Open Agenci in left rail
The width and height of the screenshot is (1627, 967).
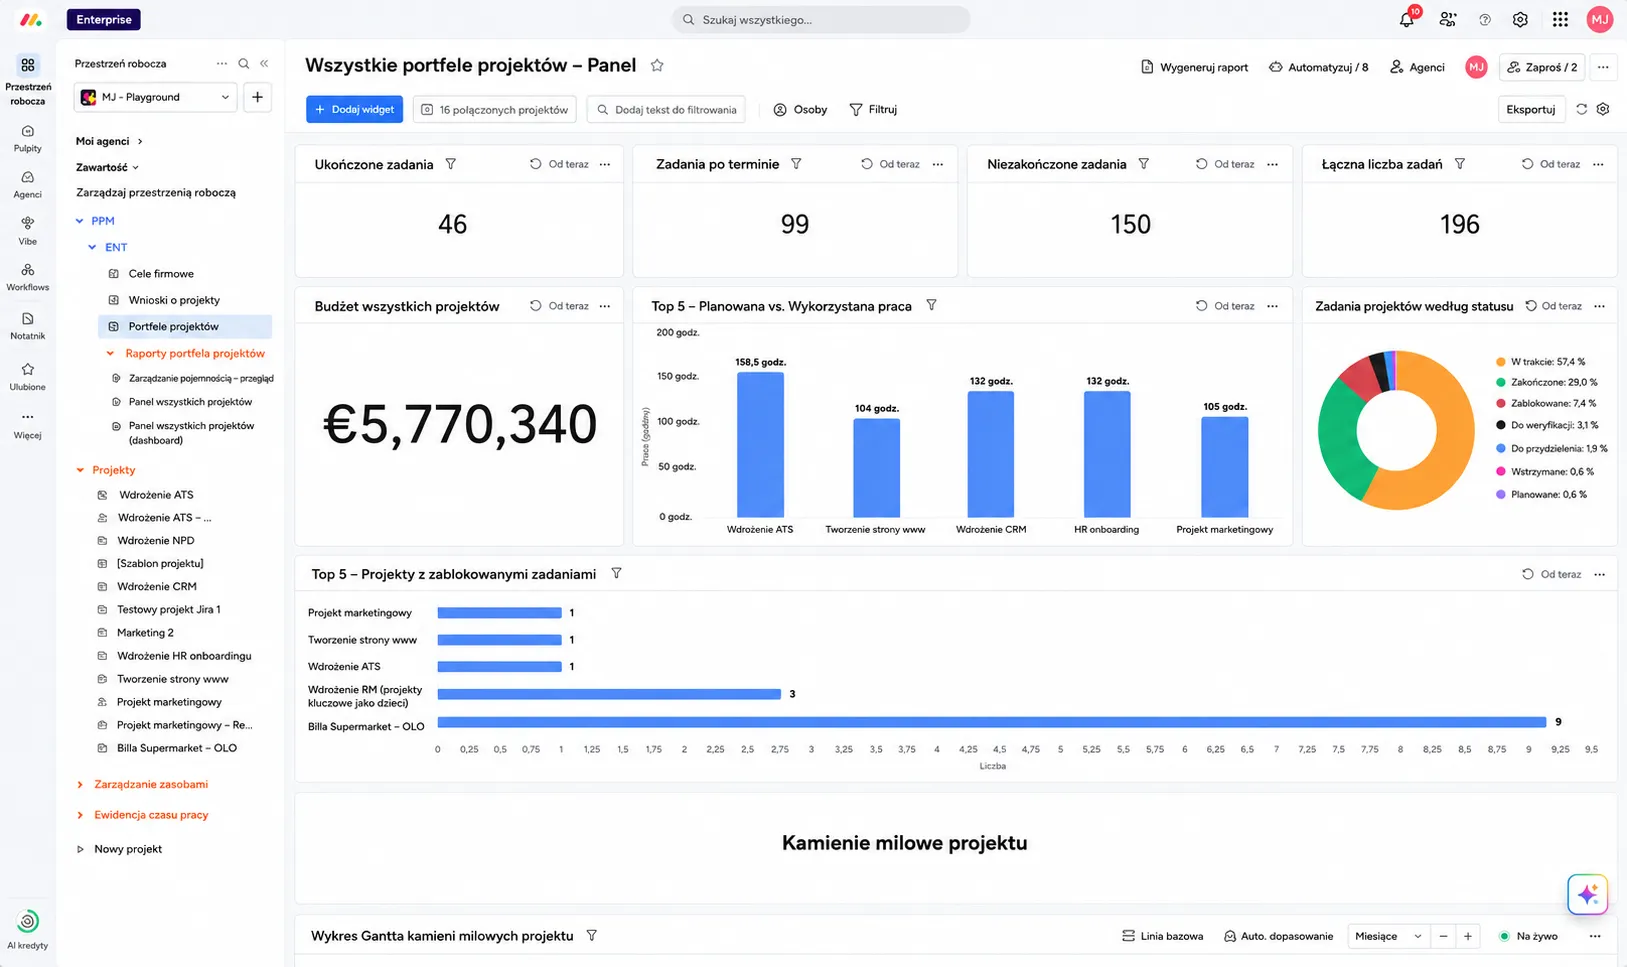click(28, 184)
